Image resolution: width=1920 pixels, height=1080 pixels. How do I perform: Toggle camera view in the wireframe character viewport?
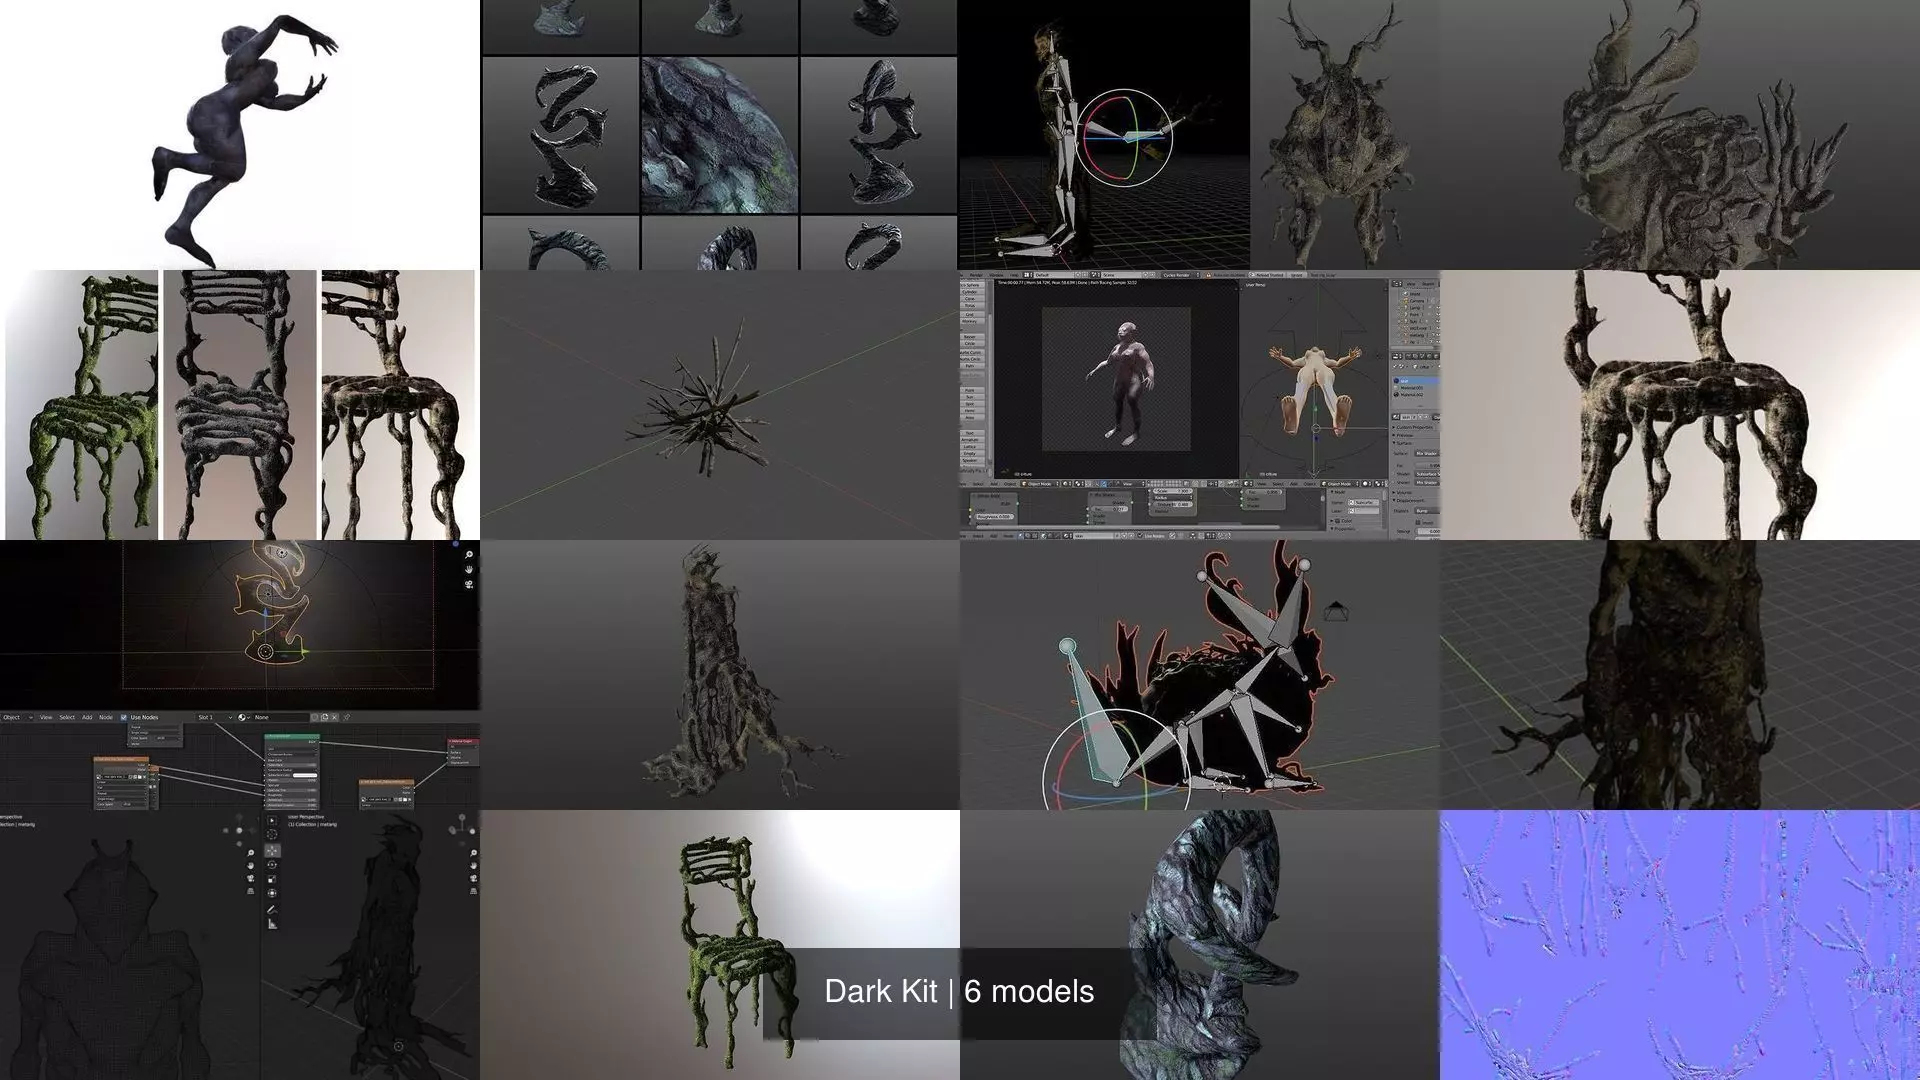pos(251,878)
